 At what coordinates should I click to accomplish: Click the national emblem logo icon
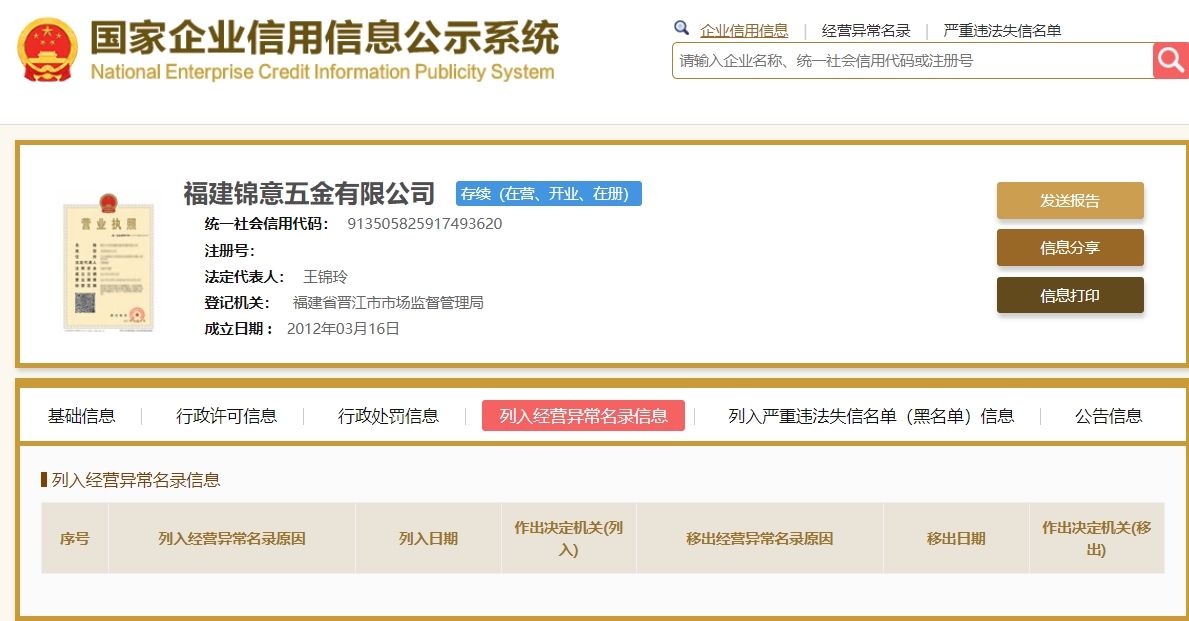tap(47, 50)
